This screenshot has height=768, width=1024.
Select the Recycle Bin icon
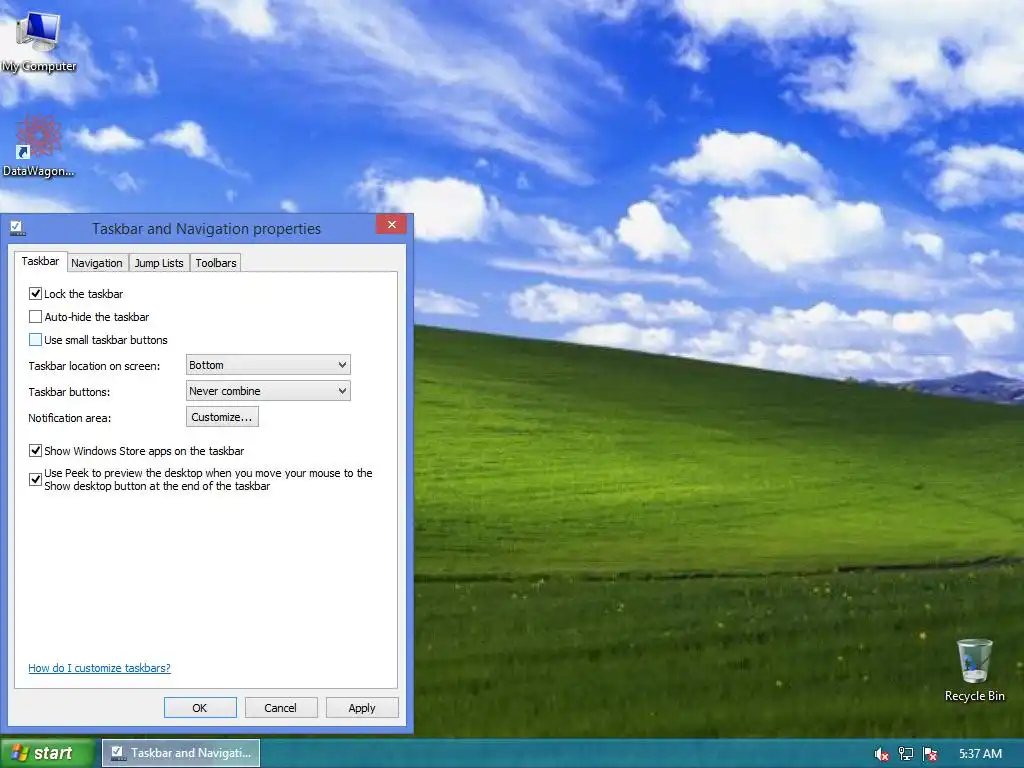[974, 670]
